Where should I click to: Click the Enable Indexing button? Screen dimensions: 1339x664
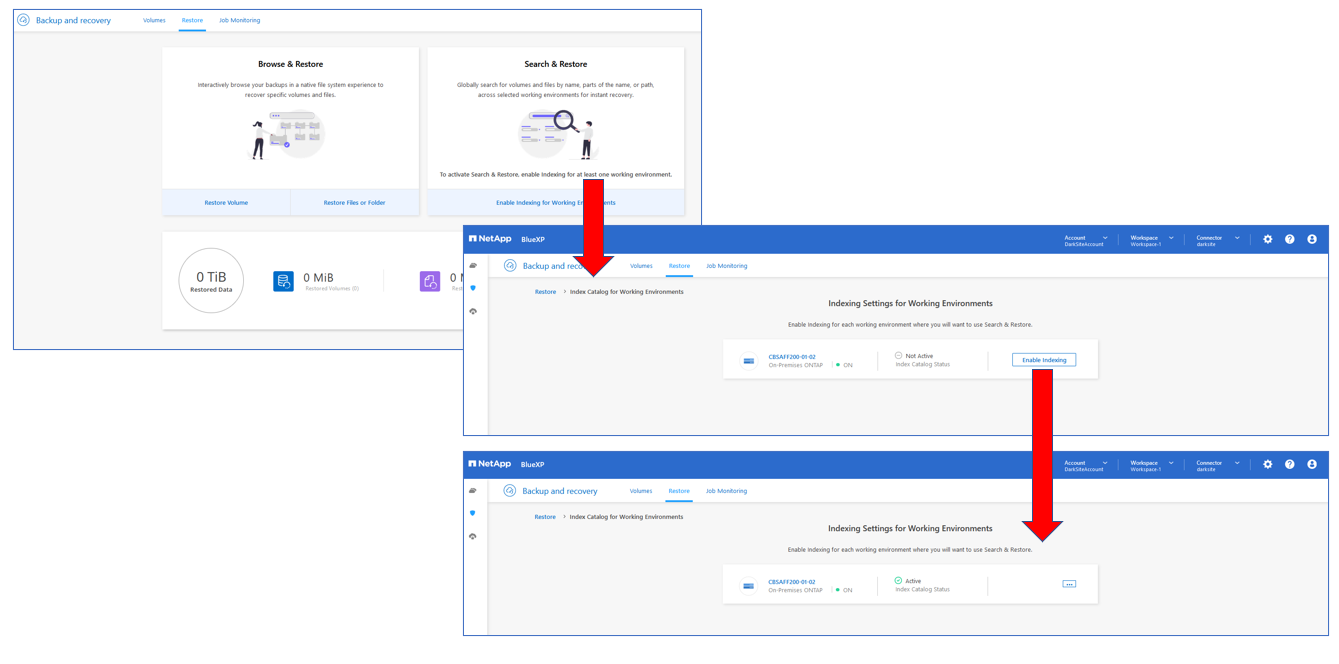pyautogui.click(x=1044, y=360)
